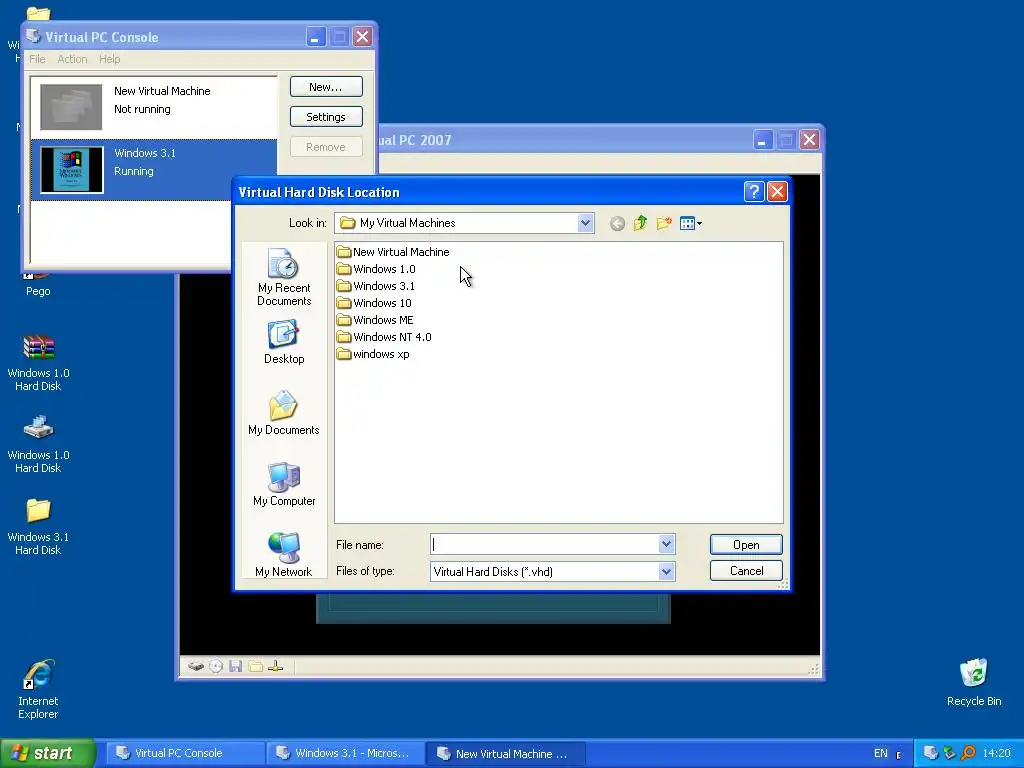Expand the File name dropdown arrow

tap(666, 544)
